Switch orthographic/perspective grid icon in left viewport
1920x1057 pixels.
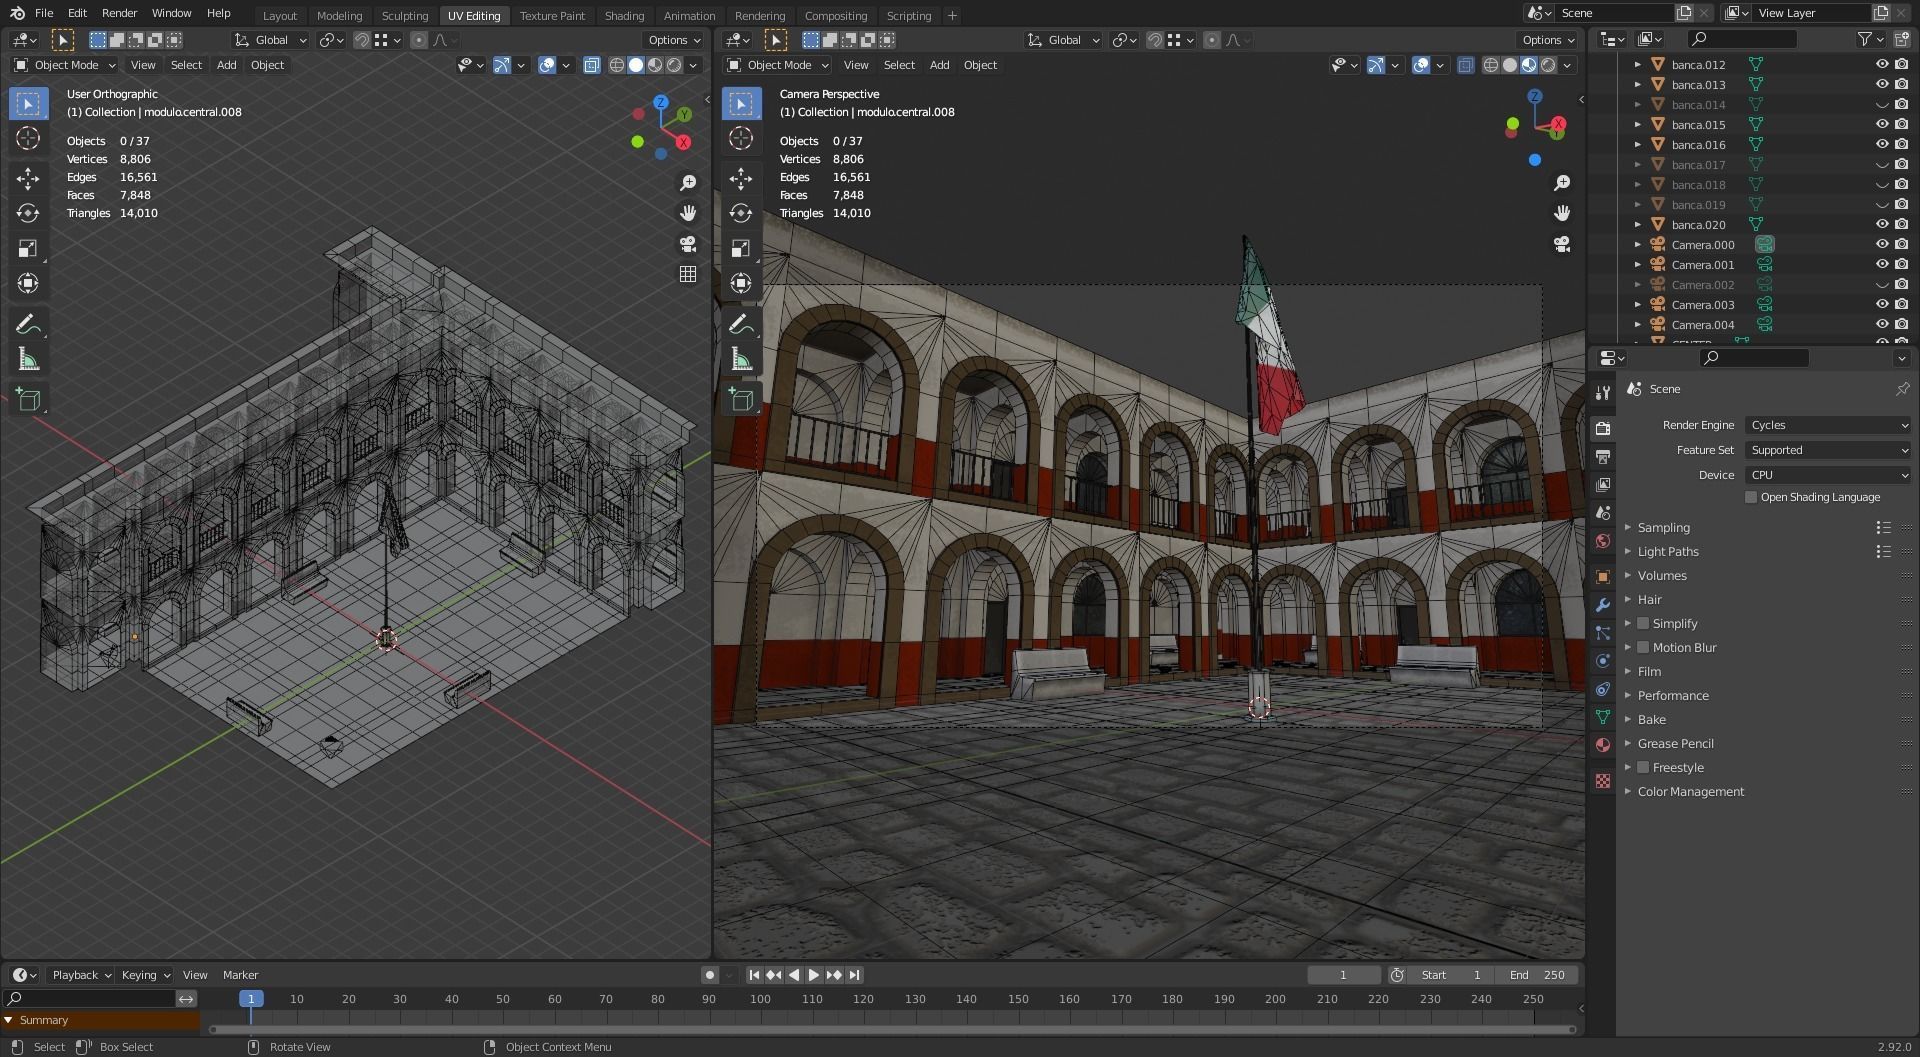688,274
